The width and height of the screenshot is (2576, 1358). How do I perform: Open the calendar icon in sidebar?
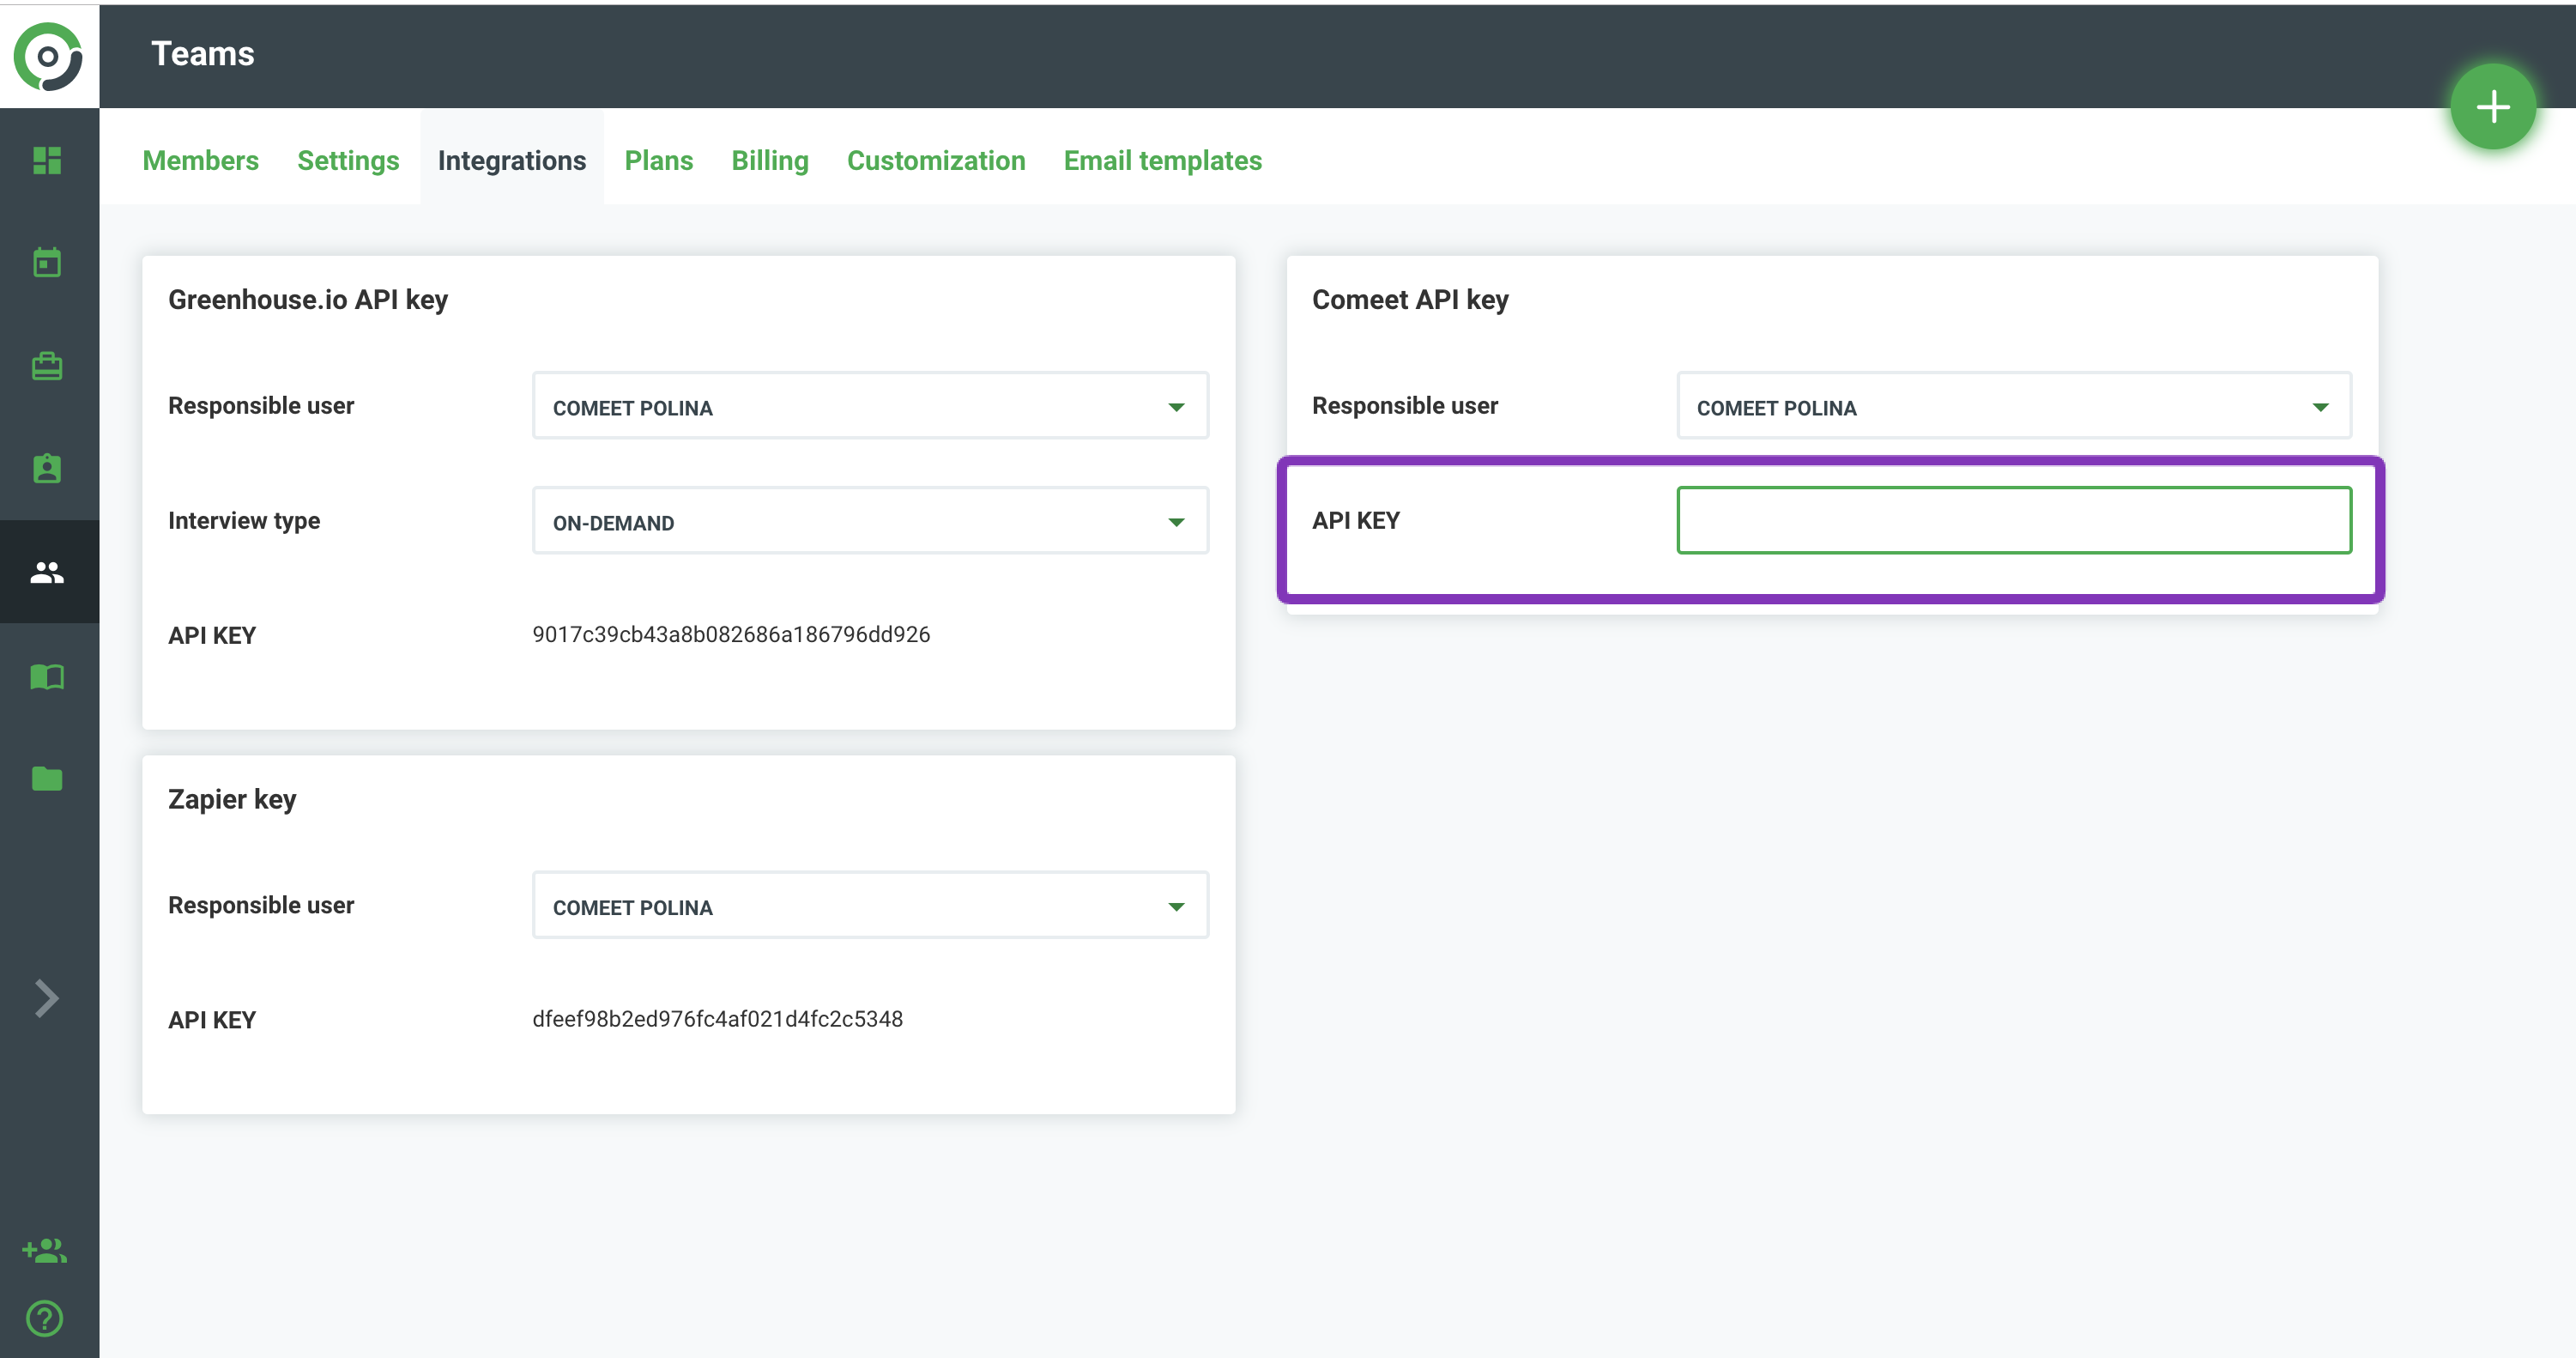pyautogui.click(x=47, y=263)
